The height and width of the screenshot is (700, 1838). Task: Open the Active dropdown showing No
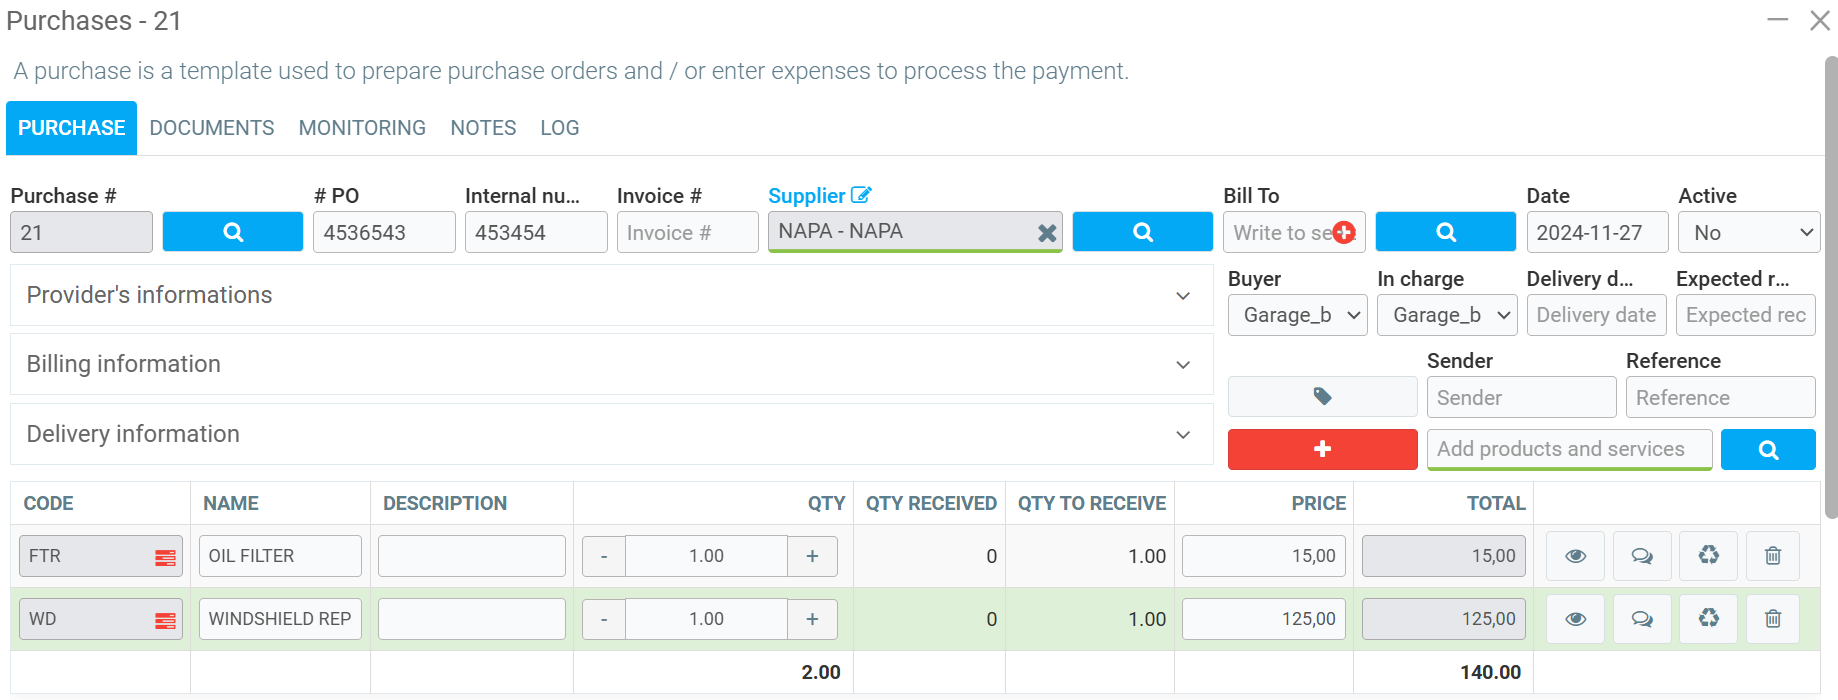(x=1748, y=233)
